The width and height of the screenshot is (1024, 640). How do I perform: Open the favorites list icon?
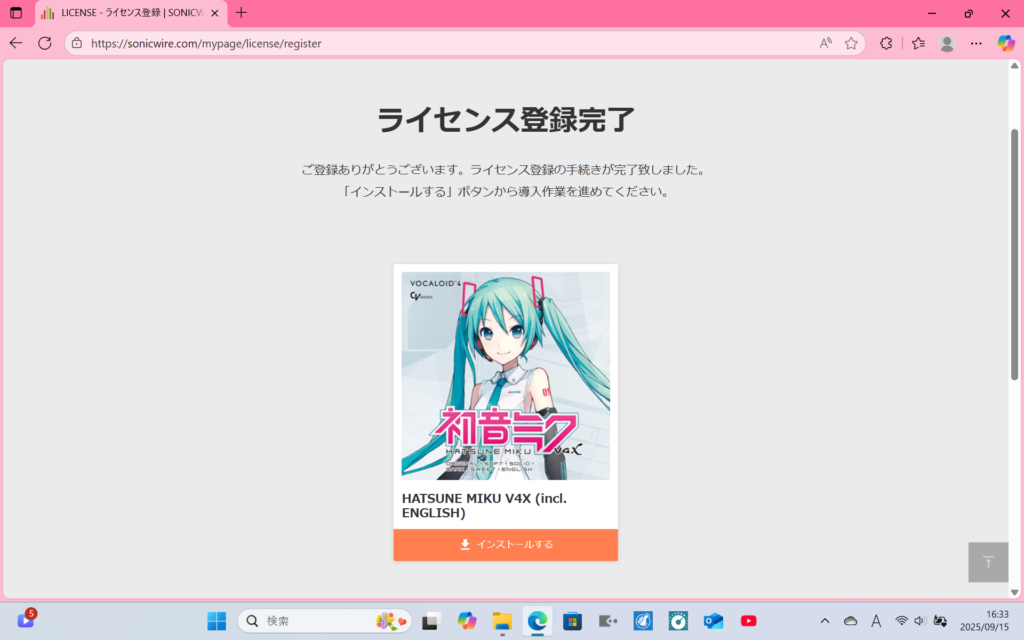point(918,43)
